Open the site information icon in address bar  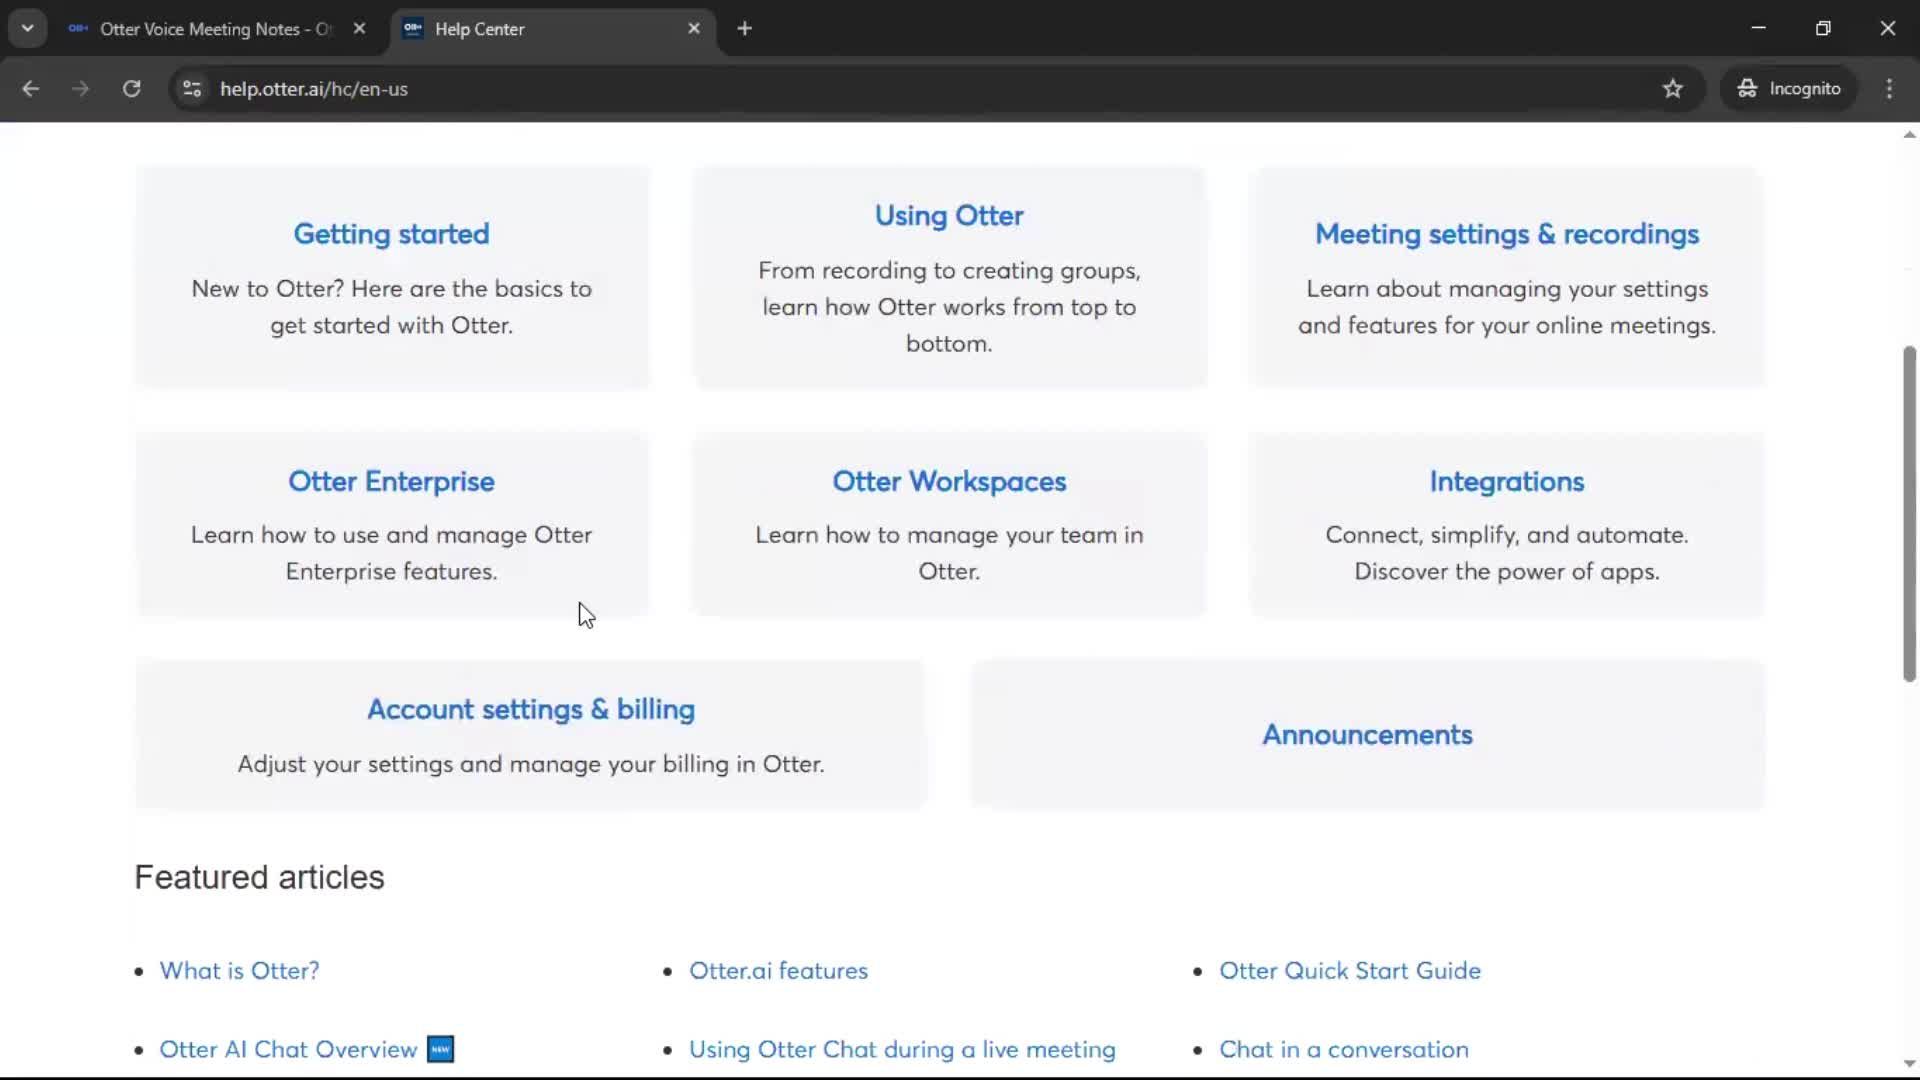coord(192,88)
